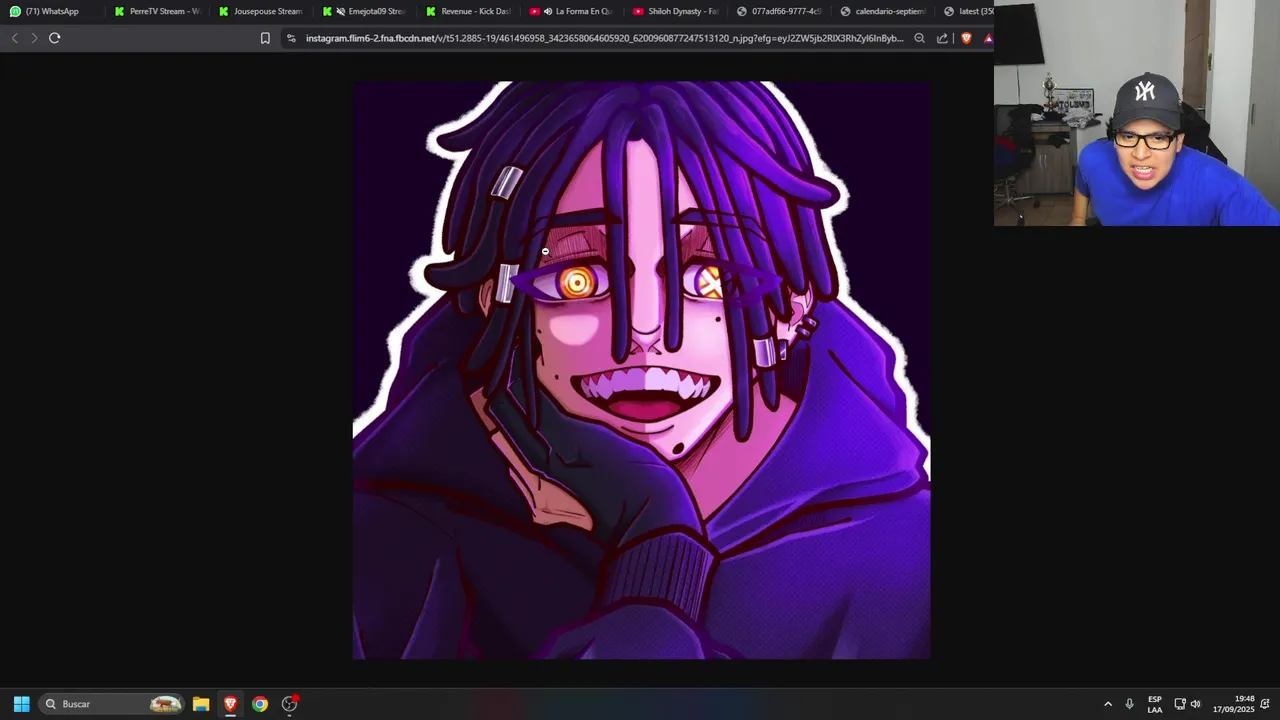Screen dimensions: 1280x720
Task: Open the network display tray icon
Action: (x=1179, y=704)
